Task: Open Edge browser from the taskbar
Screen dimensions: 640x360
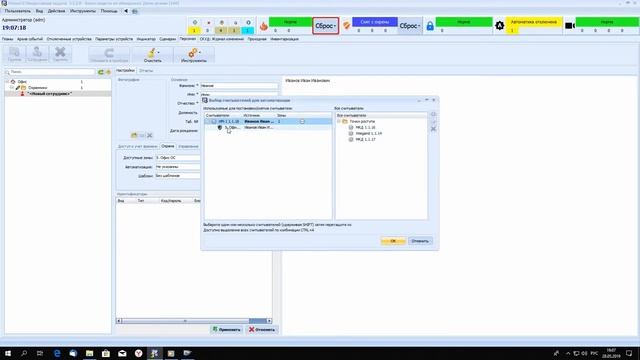Action: (57, 353)
